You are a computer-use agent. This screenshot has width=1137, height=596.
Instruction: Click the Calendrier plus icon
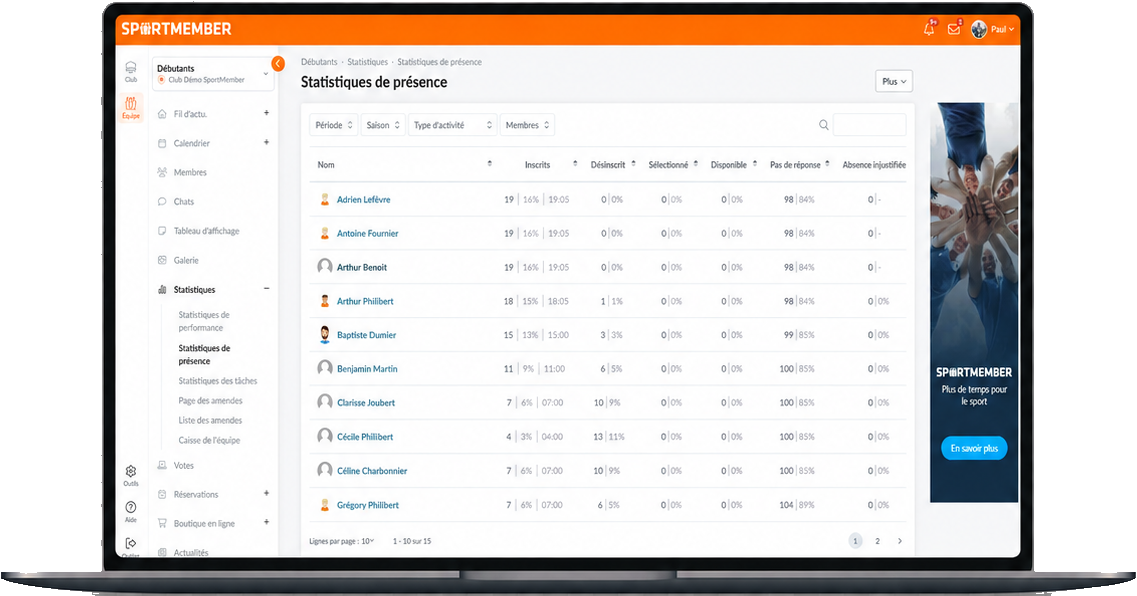pos(266,142)
